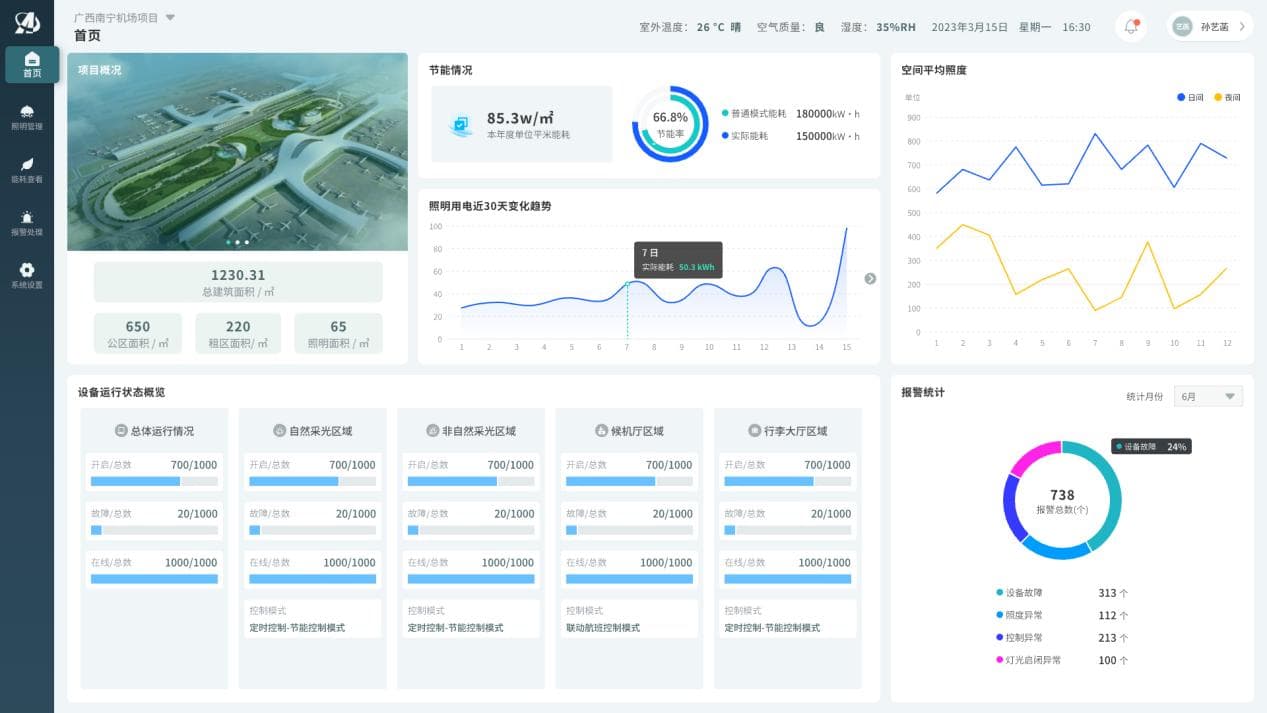
Task: Click the app logo in top-left corner
Action: click(27, 23)
